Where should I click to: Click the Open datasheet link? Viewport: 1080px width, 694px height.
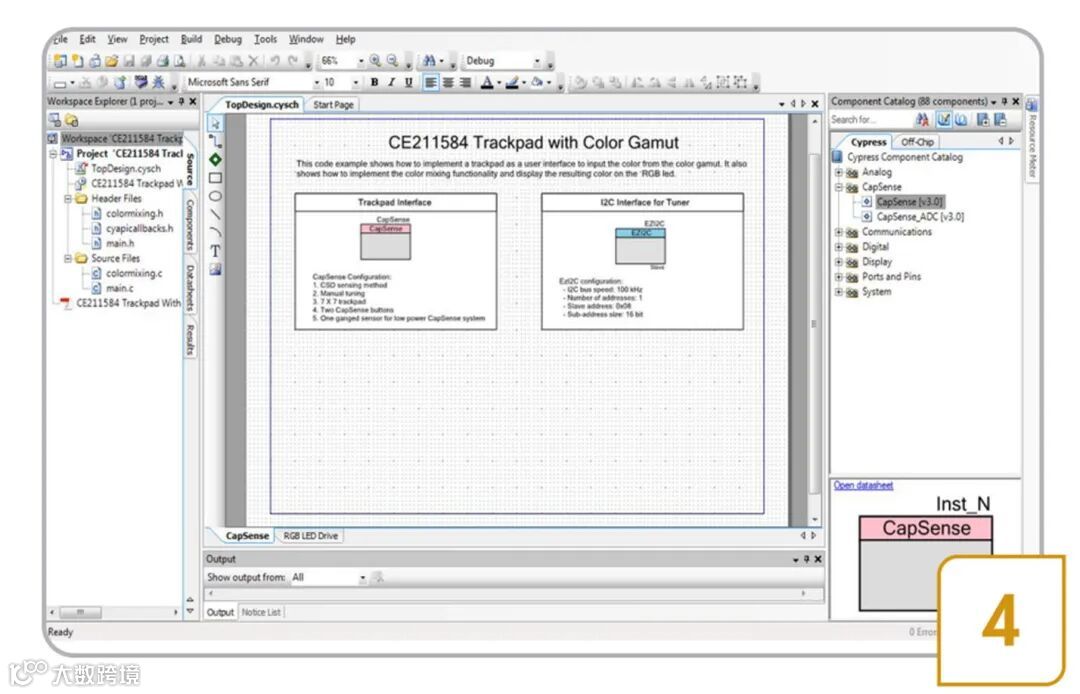click(863, 485)
